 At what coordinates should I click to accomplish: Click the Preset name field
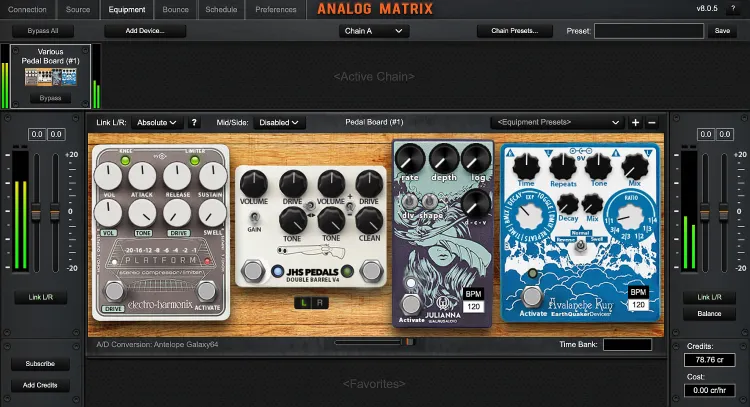tap(649, 31)
